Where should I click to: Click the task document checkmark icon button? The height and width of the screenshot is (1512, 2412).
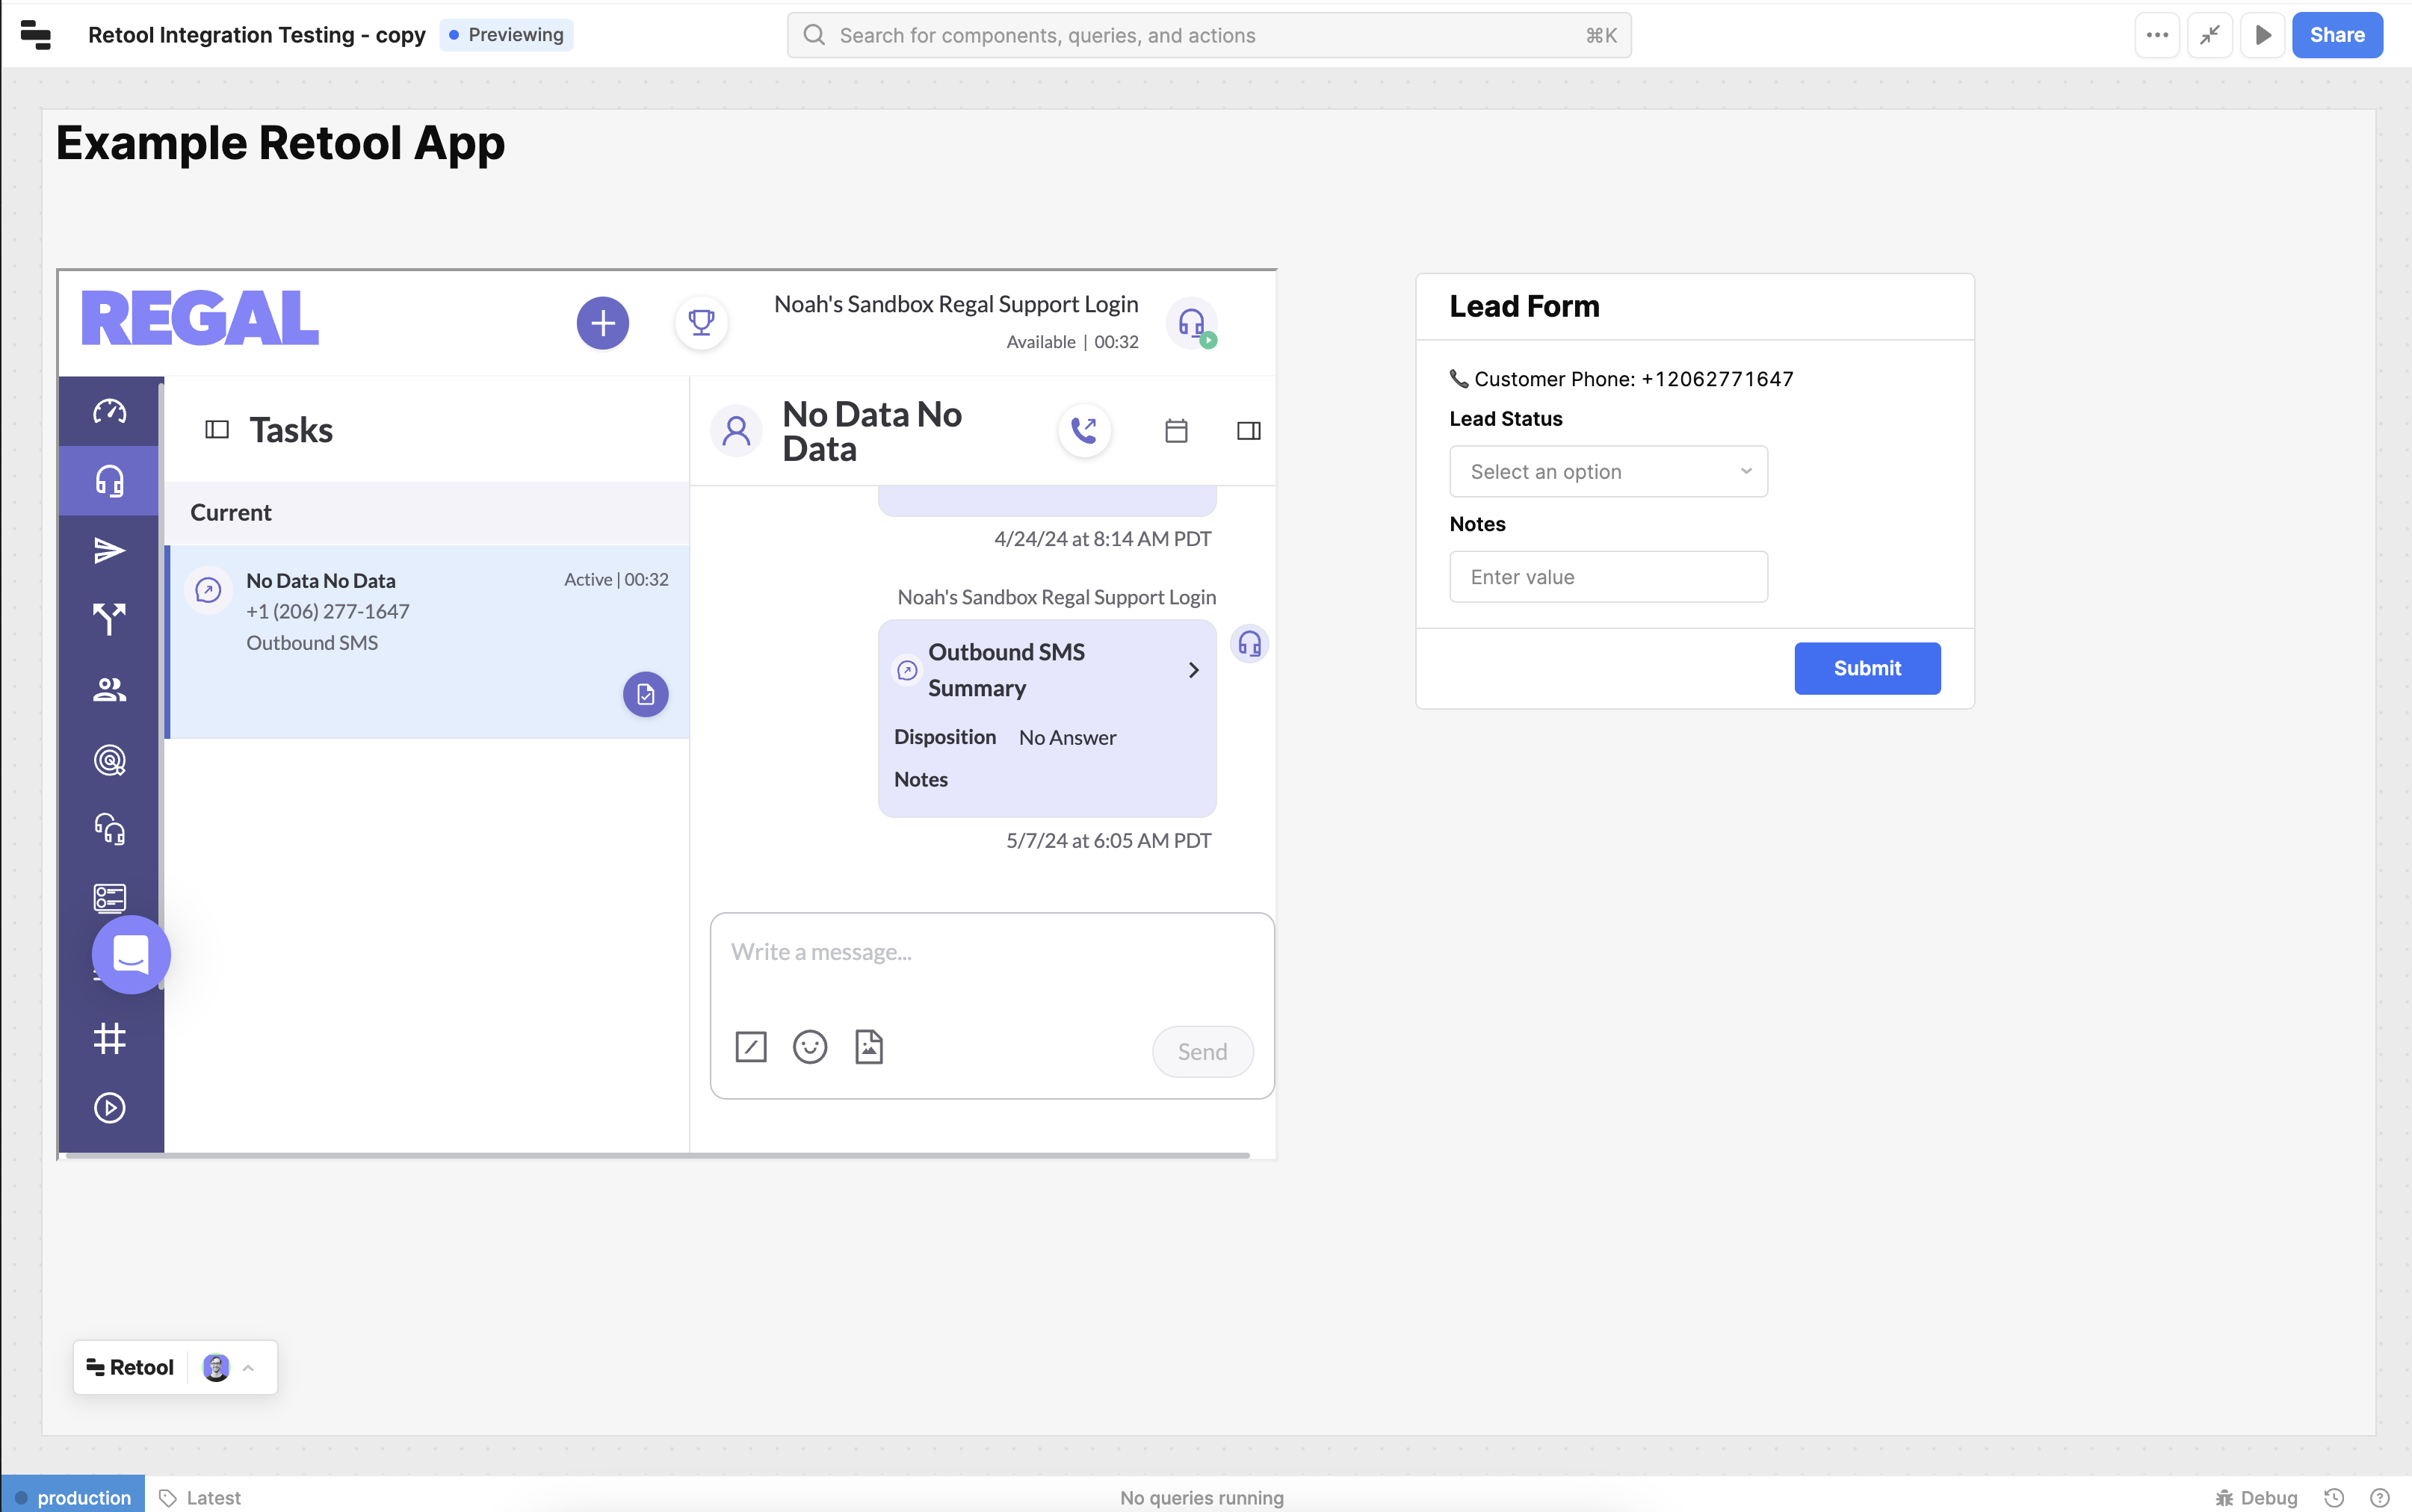[x=645, y=694]
